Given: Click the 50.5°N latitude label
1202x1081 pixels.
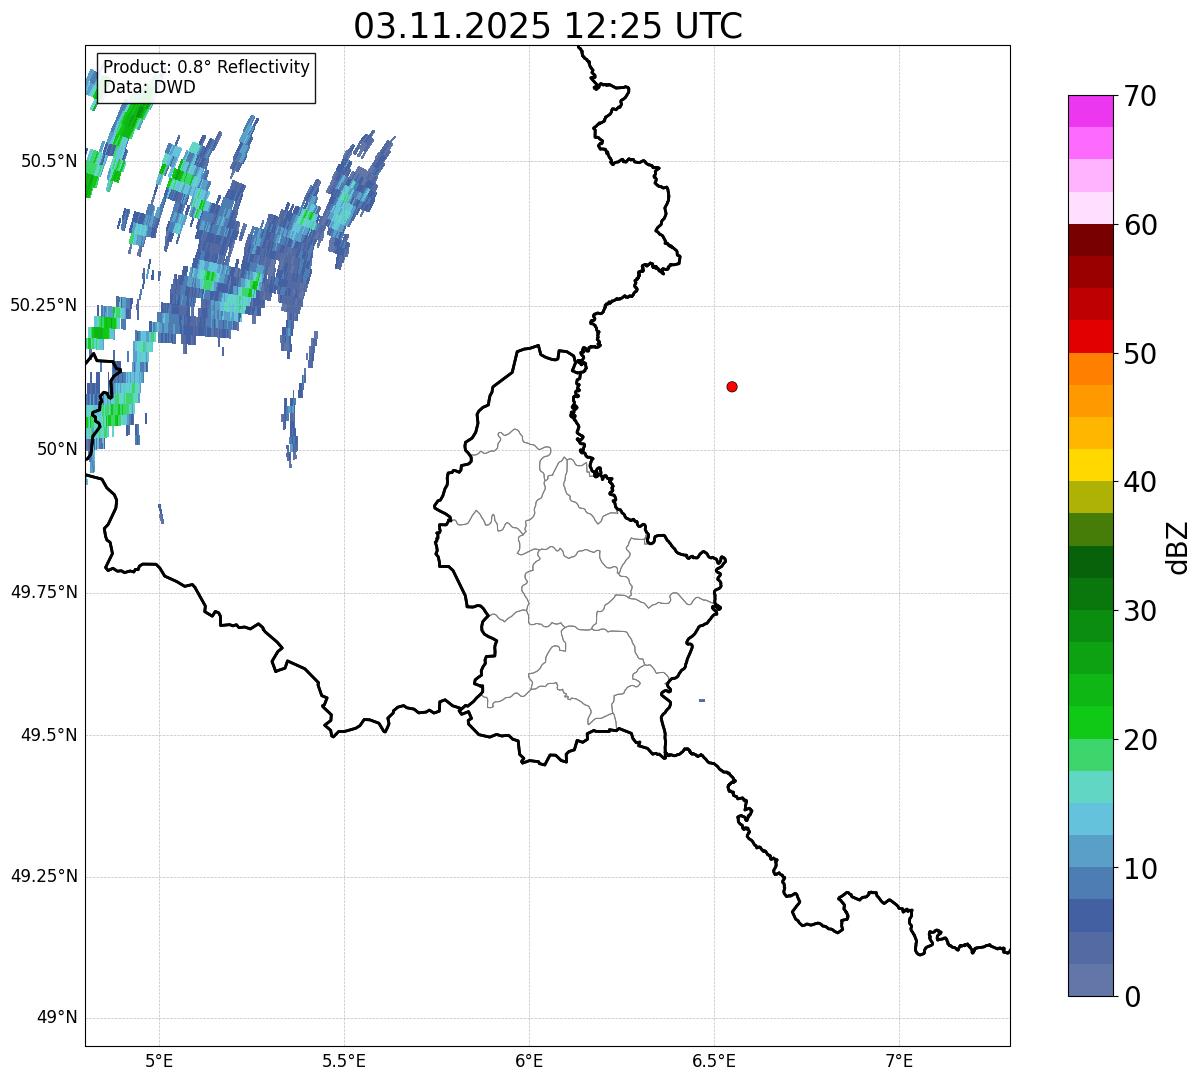Looking at the screenshot, I should pyautogui.click(x=49, y=161).
